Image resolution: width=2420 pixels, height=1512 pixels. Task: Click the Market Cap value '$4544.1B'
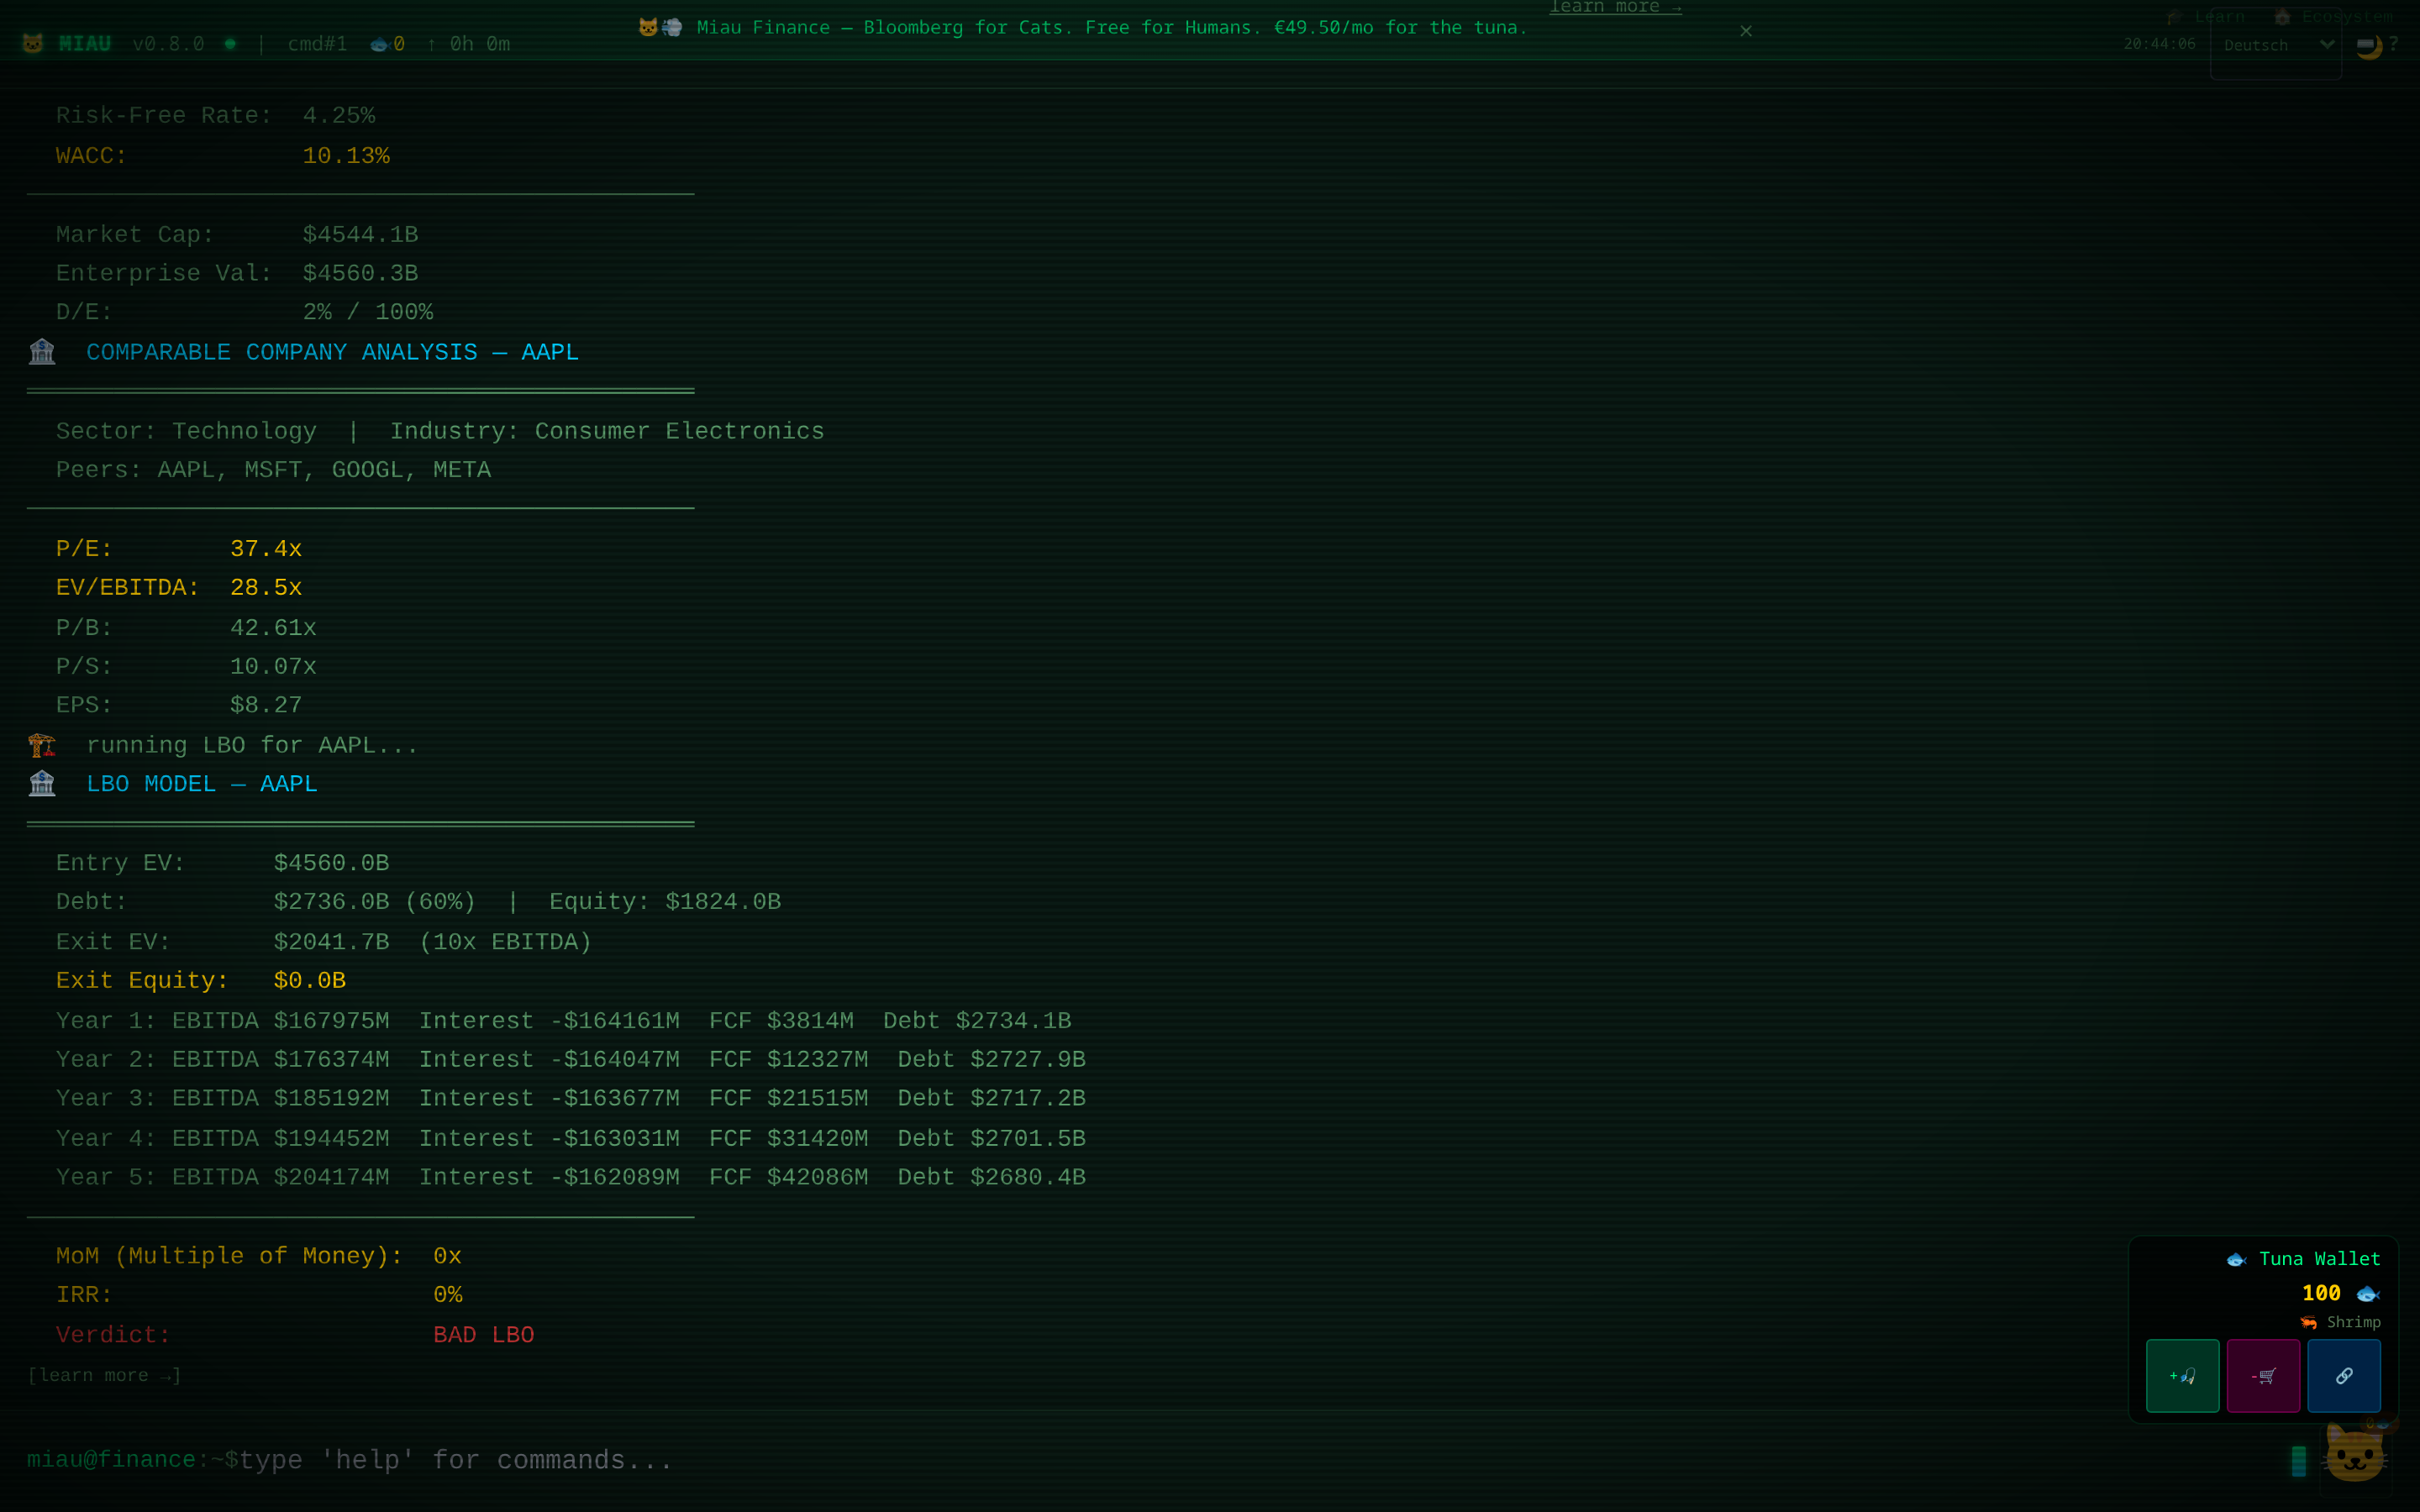[x=360, y=235]
